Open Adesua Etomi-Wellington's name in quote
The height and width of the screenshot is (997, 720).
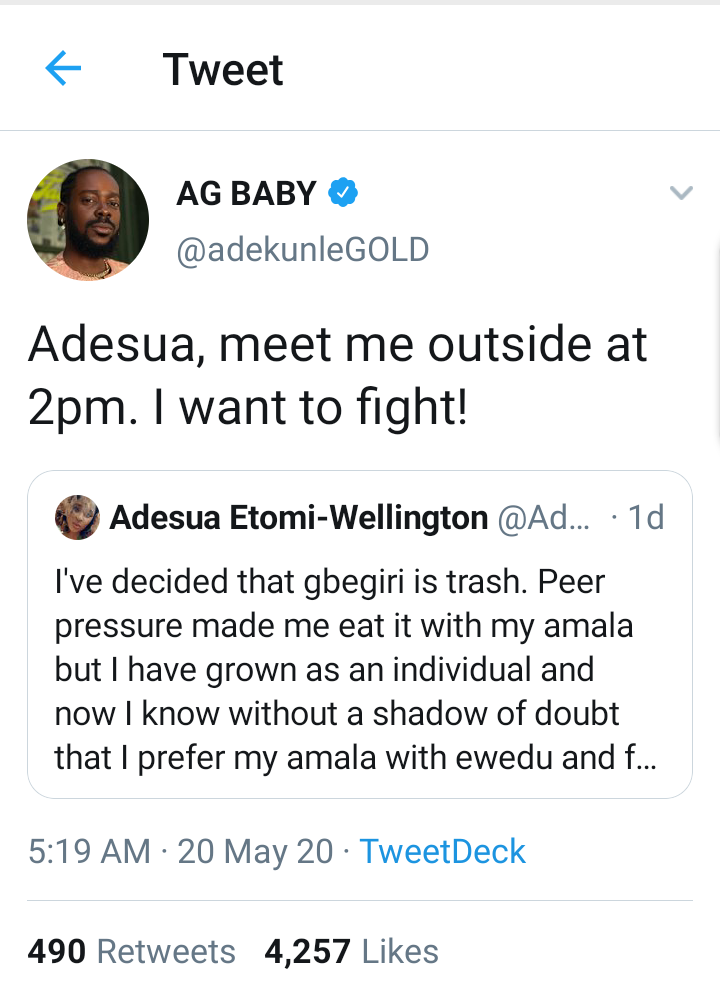click(298, 518)
